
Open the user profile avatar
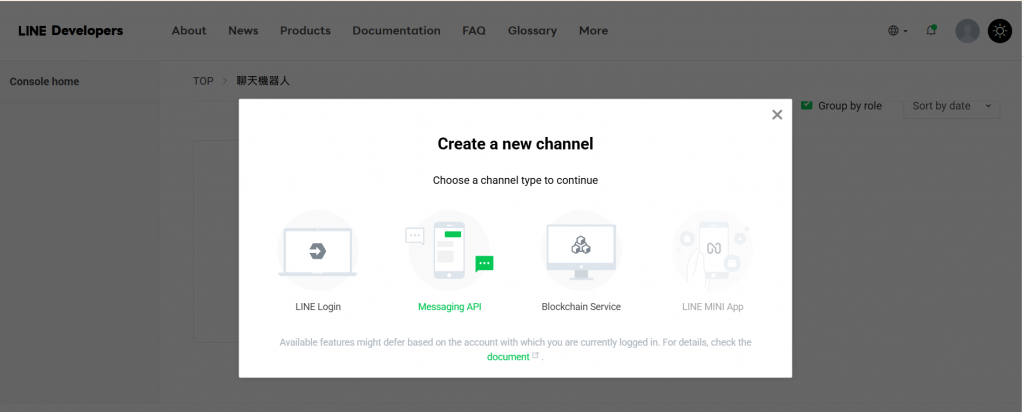coord(967,31)
